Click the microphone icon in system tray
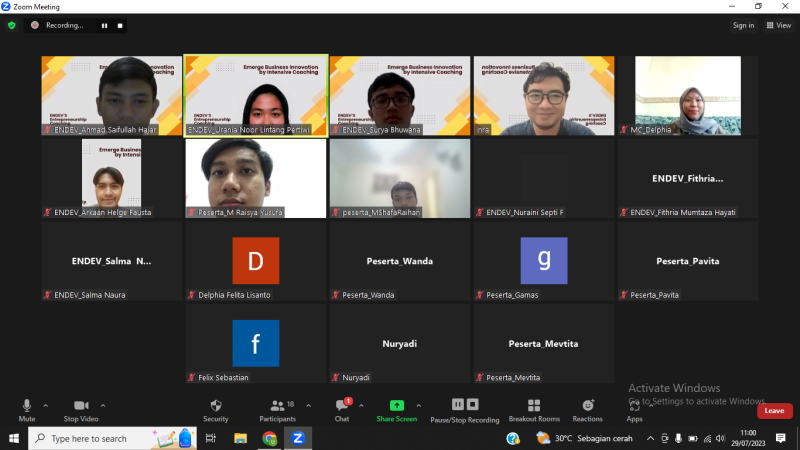This screenshot has width=800, height=450. coord(678,438)
